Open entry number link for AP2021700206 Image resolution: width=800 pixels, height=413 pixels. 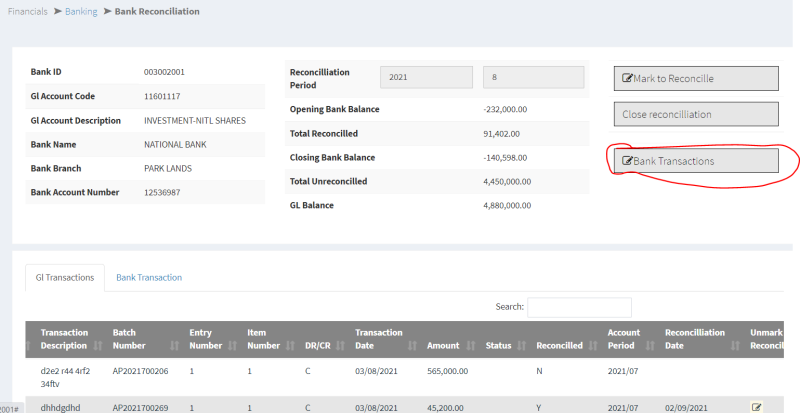point(192,370)
